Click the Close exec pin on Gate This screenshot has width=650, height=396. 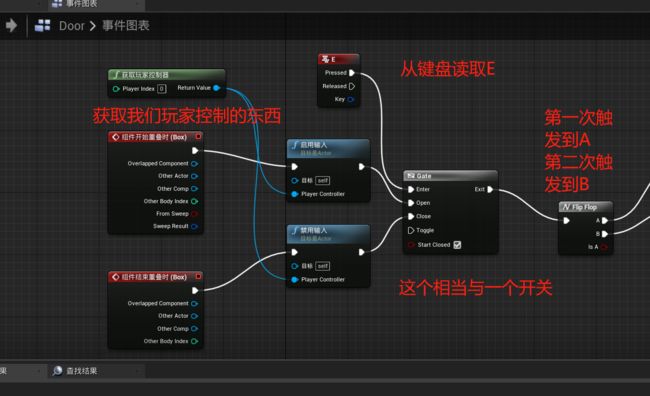pyautogui.click(x=411, y=216)
